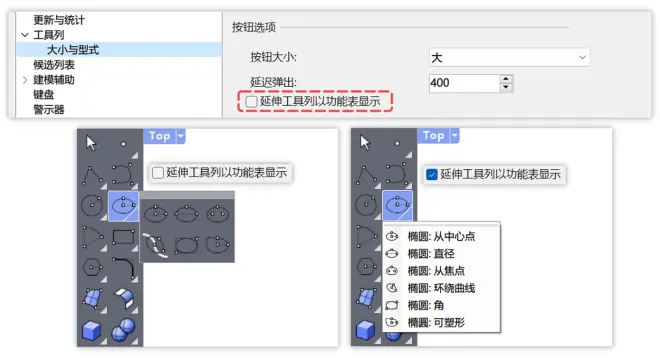Increase 延迟弹出 value with up arrow
This screenshot has height=360, width=660.
point(506,79)
